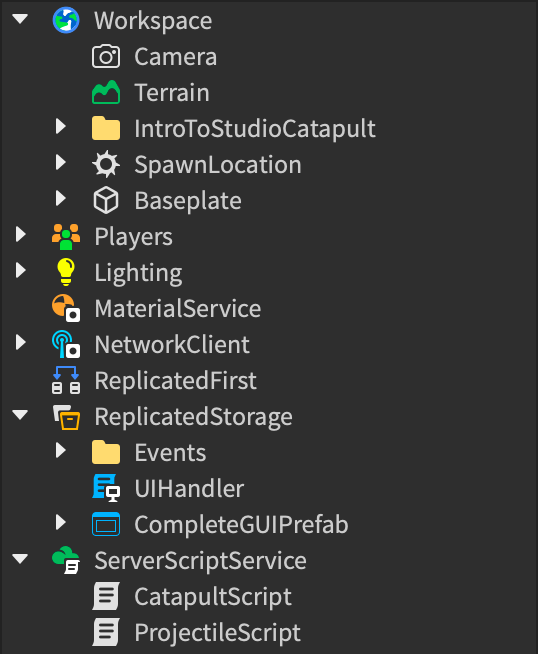Image resolution: width=538 pixels, height=654 pixels.
Task: Click the Baseplate cube part icon
Action: click(106, 200)
